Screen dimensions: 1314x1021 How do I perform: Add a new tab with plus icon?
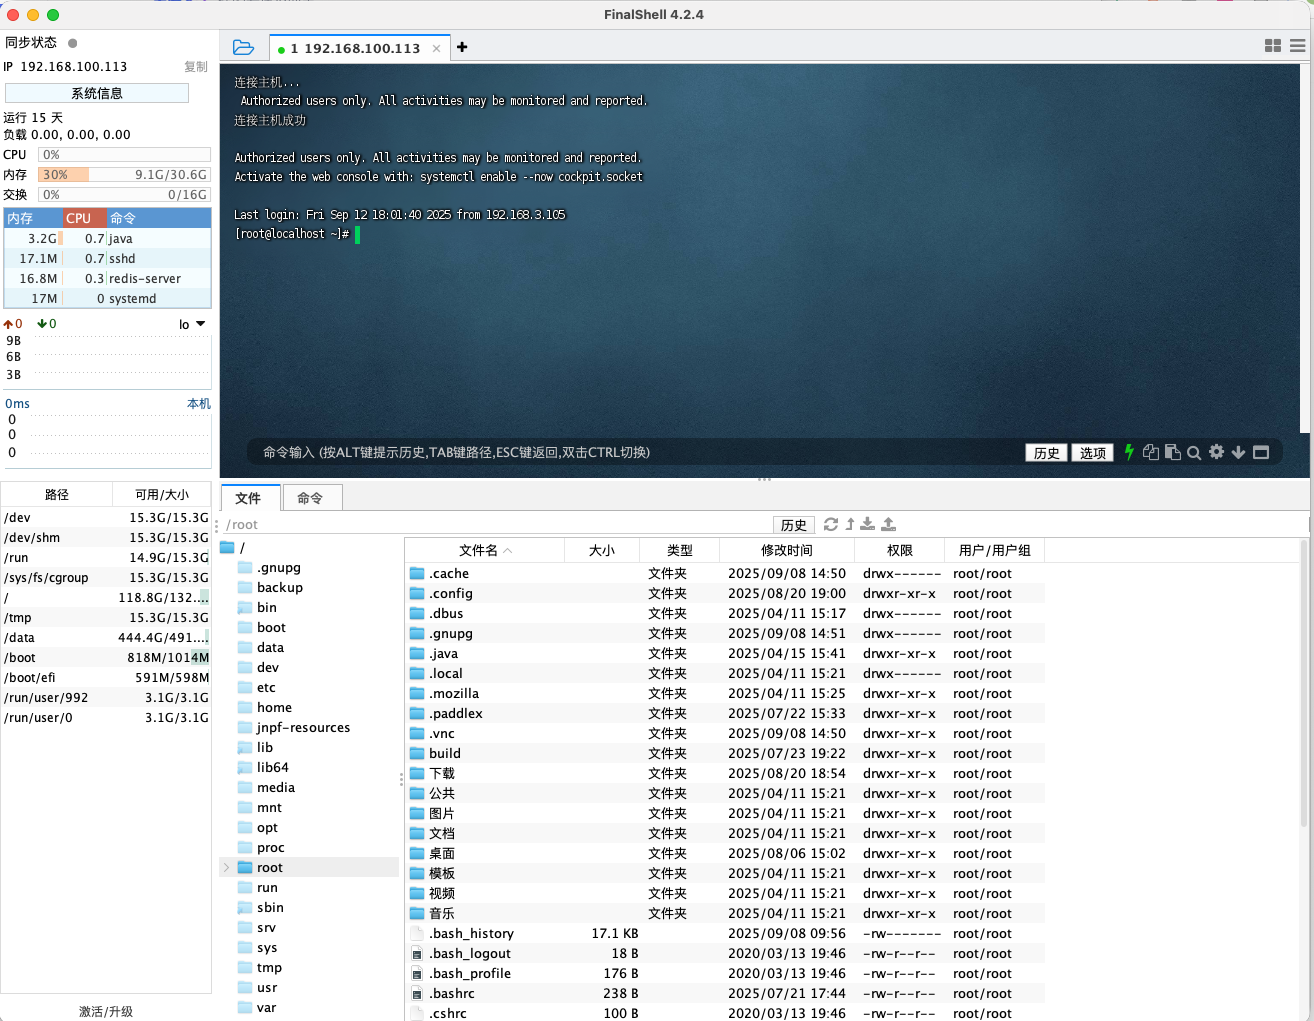click(x=462, y=47)
